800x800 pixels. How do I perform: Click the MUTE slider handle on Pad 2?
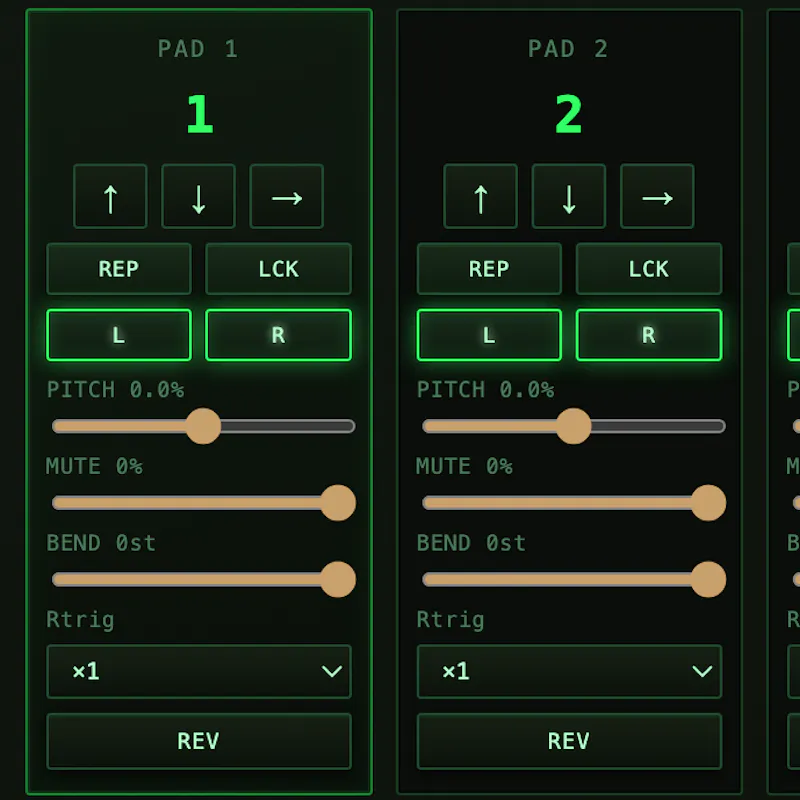(709, 503)
